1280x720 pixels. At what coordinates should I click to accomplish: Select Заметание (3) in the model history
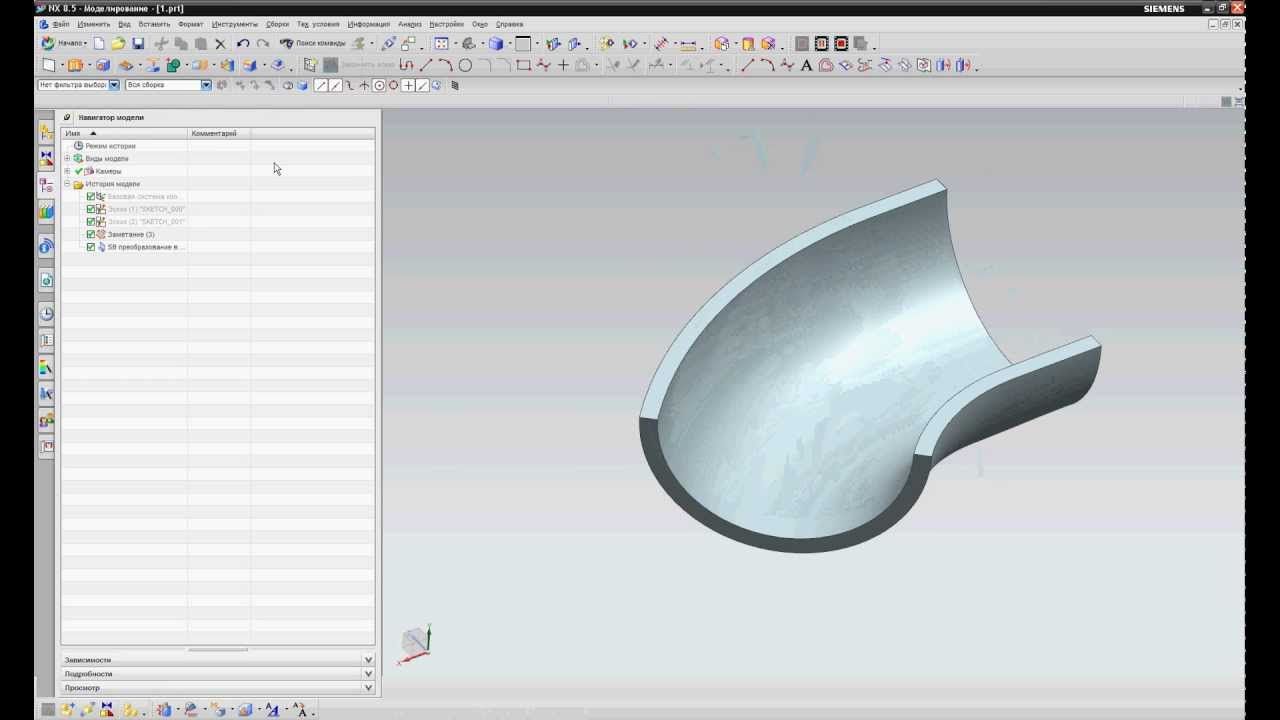click(x=131, y=234)
